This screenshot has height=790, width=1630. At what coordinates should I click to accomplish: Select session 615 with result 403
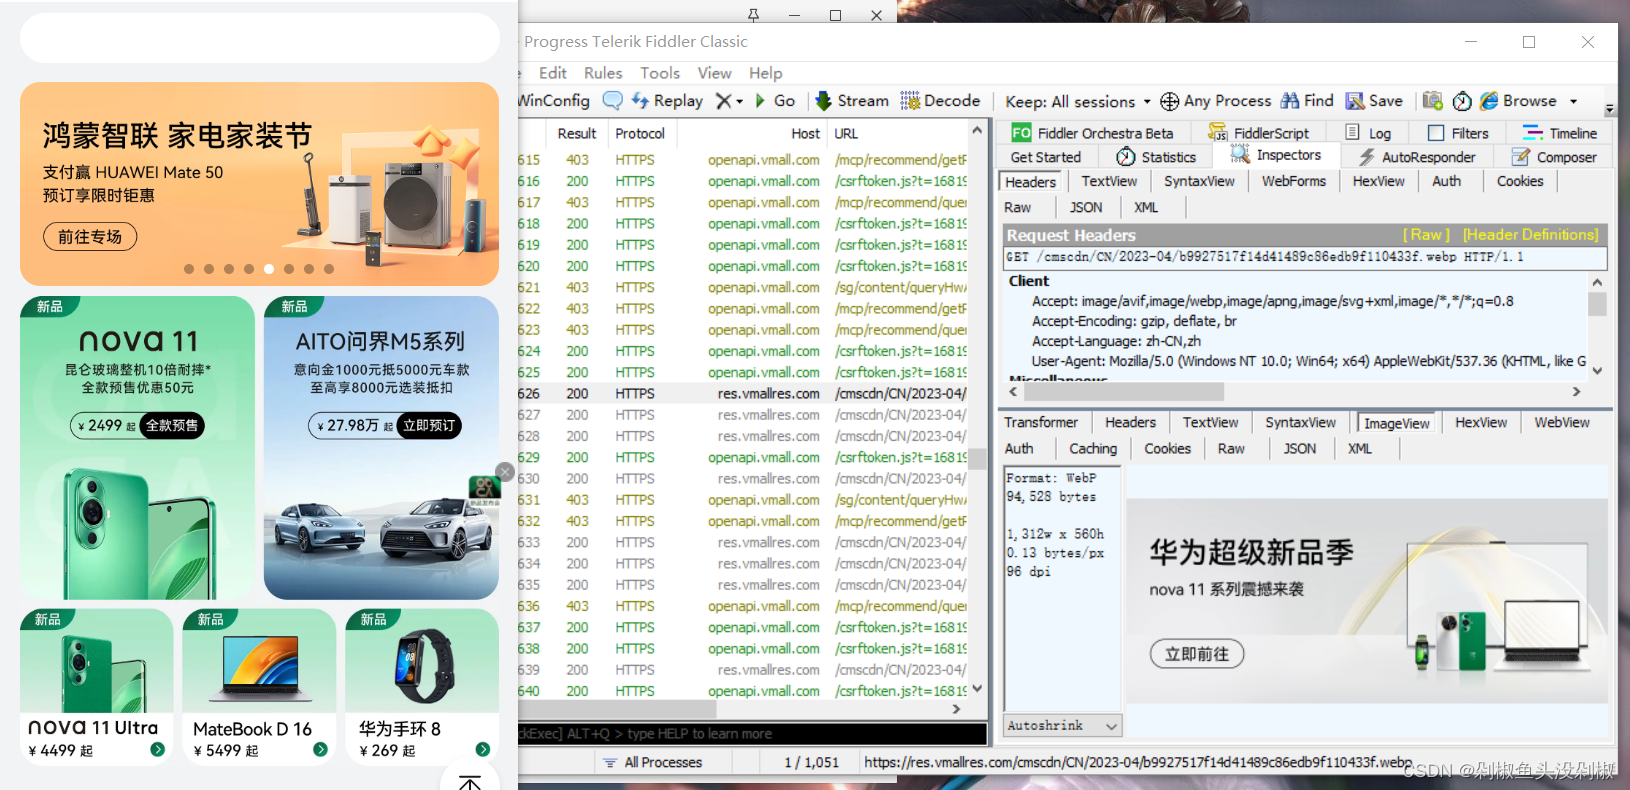coord(742,160)
